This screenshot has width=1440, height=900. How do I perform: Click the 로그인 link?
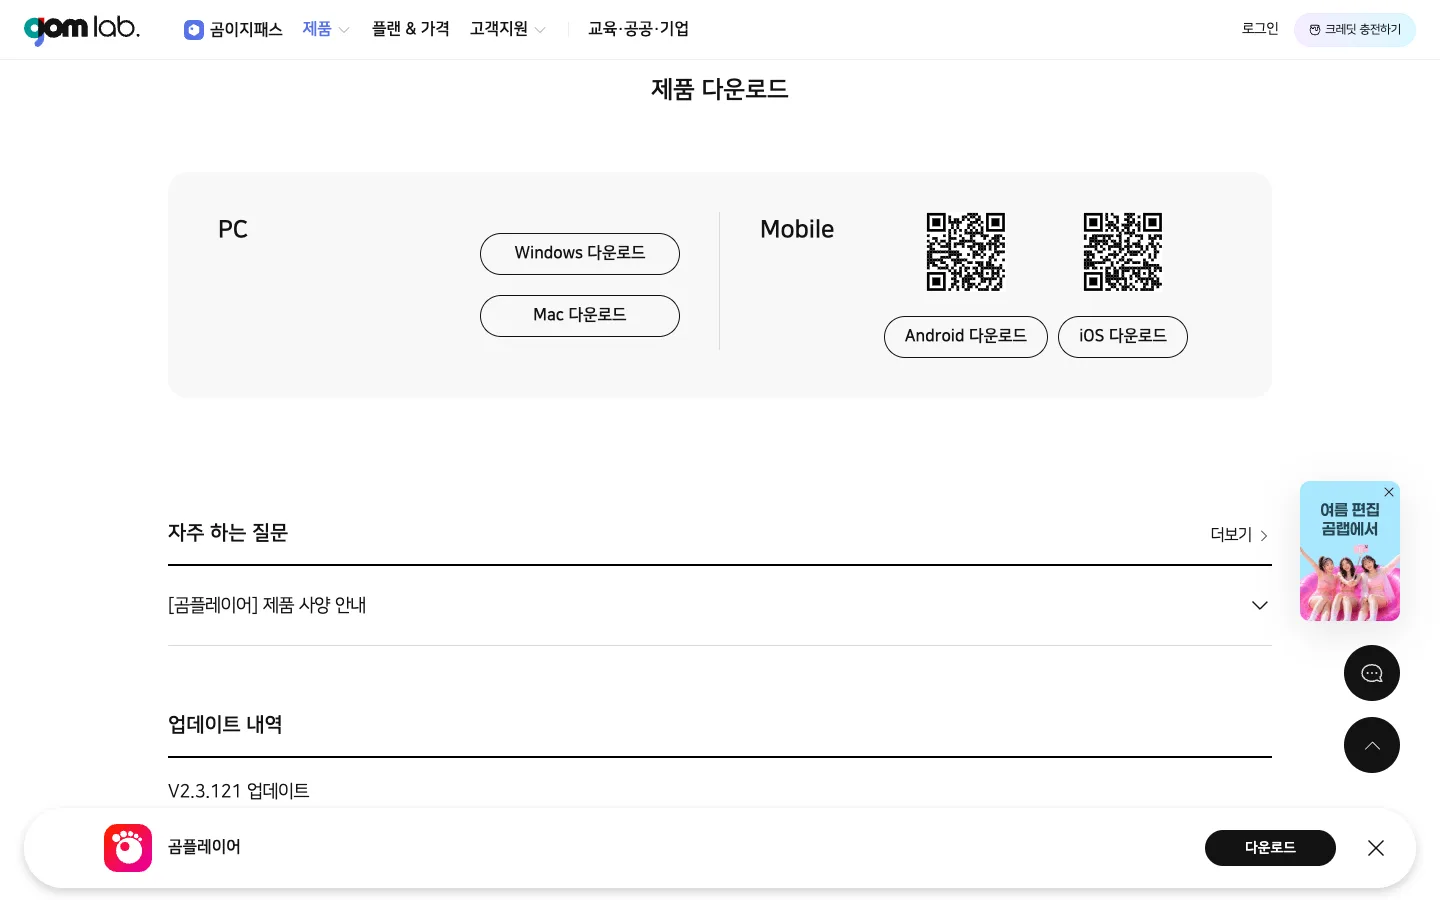1260,29
